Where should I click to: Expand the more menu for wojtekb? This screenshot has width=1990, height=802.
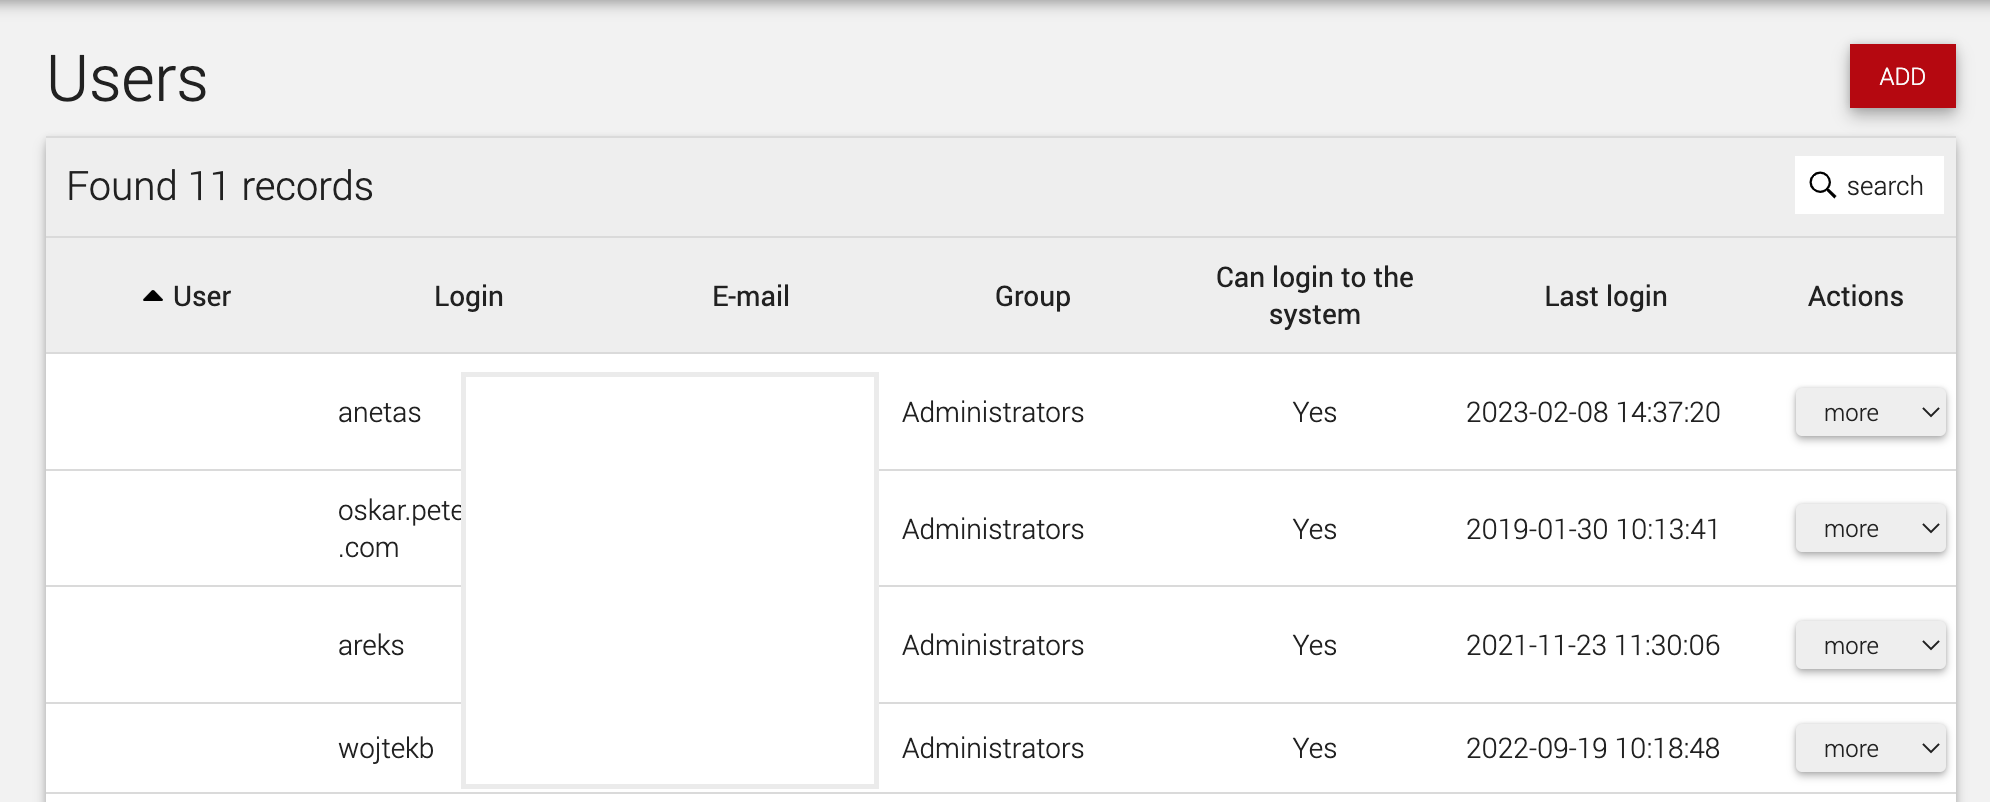pos(1870,748)
